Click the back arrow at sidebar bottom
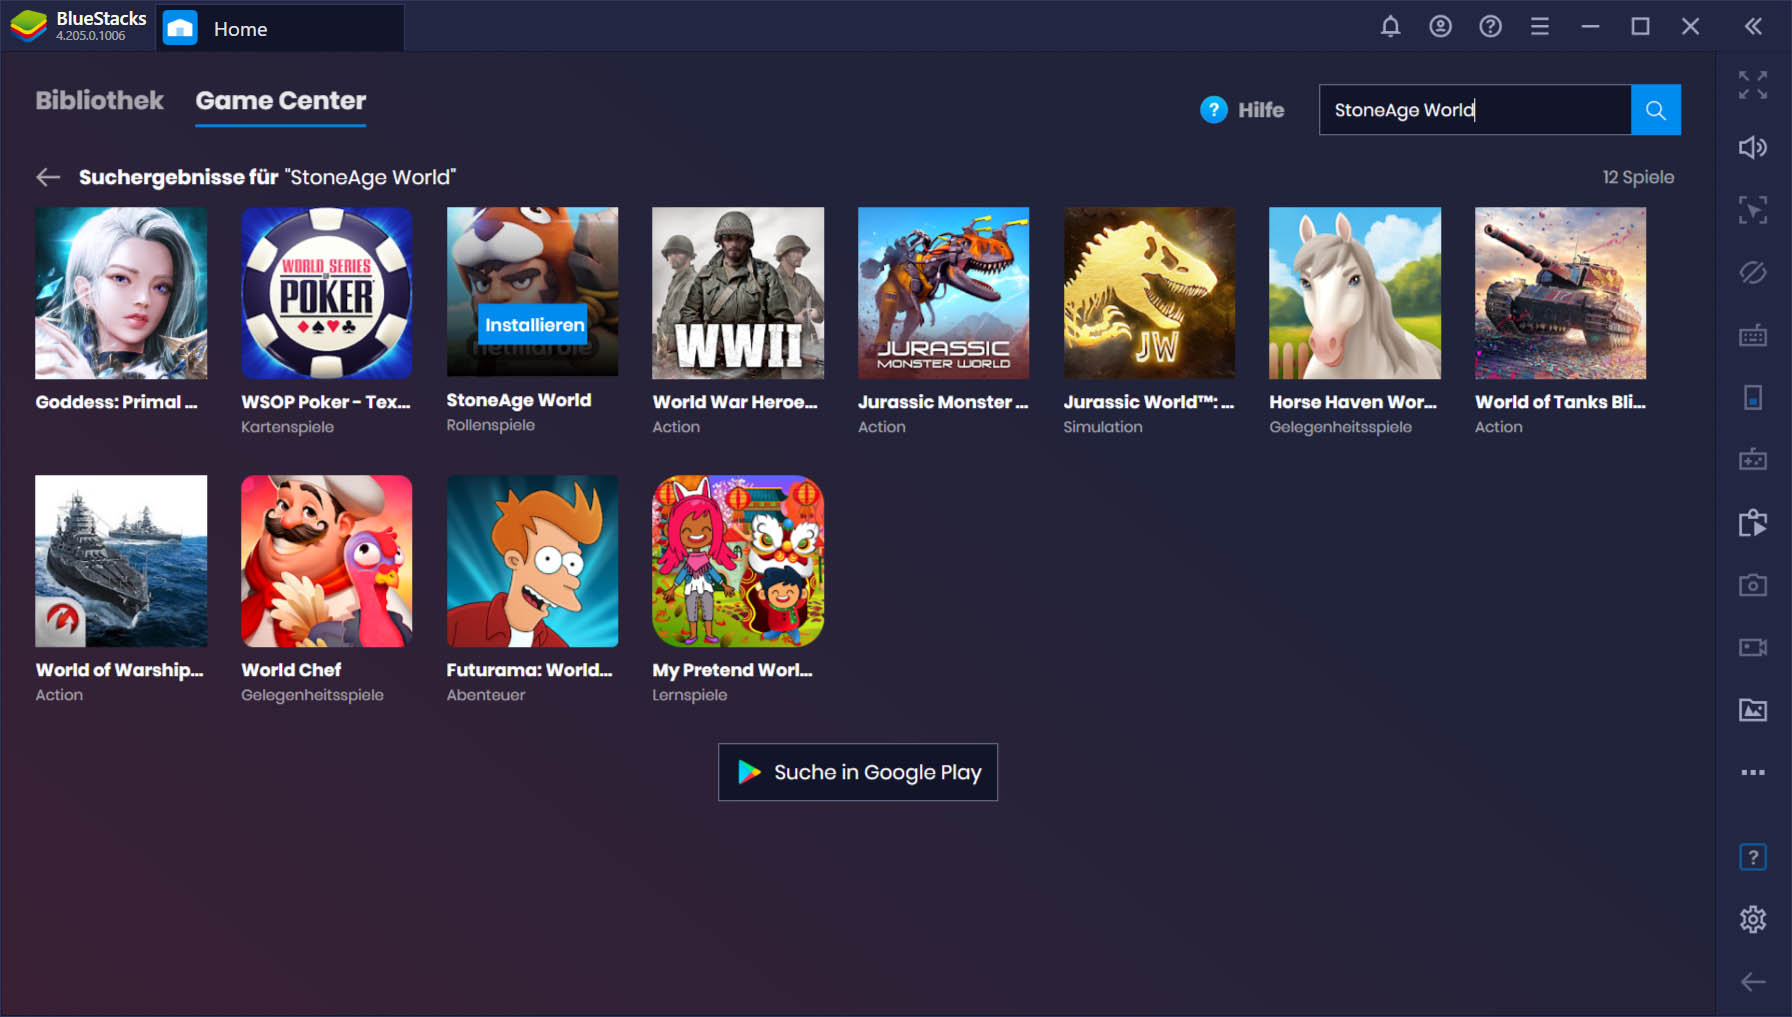Viewport: 1792px width, 1017px height. point(1753,982)
